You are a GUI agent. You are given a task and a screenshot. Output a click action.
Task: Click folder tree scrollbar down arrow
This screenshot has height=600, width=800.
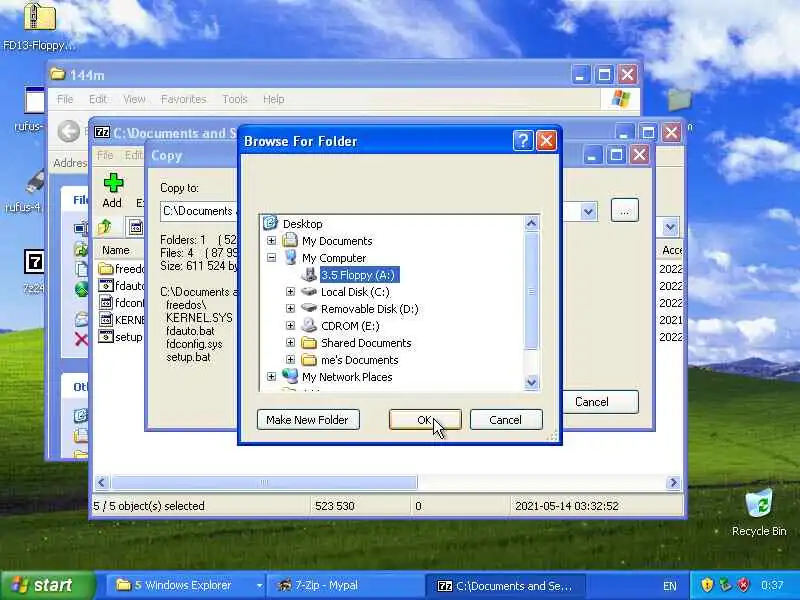[531, 382]
